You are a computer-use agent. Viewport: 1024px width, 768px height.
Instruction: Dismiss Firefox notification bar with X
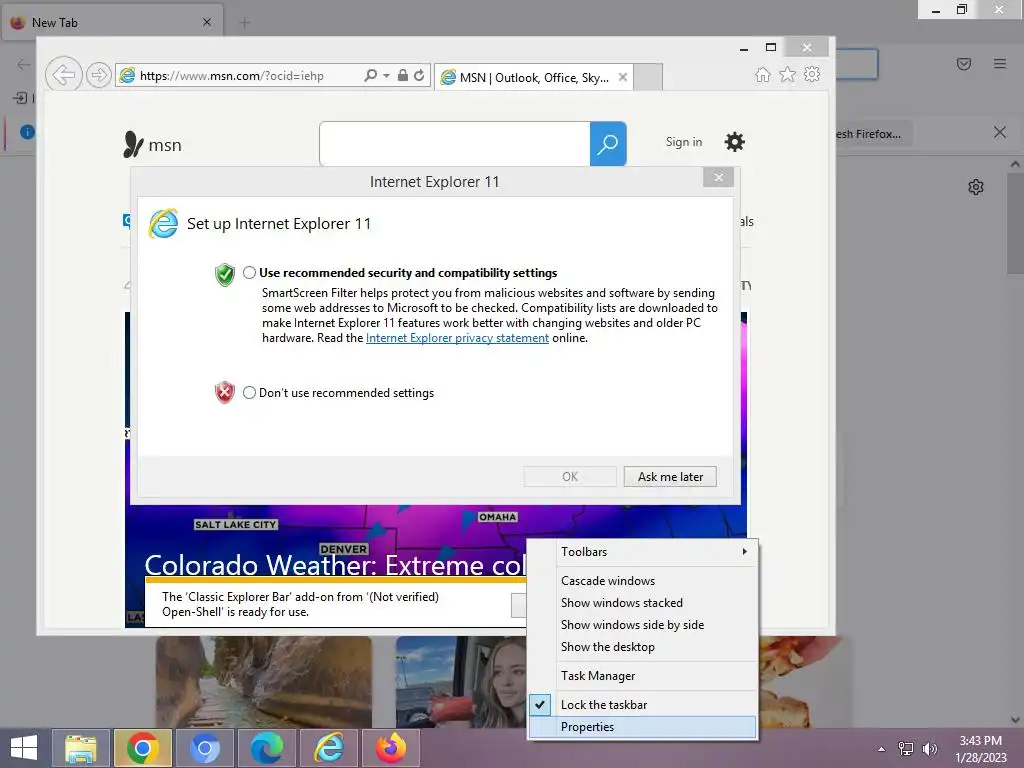(x=1000, y=133)
